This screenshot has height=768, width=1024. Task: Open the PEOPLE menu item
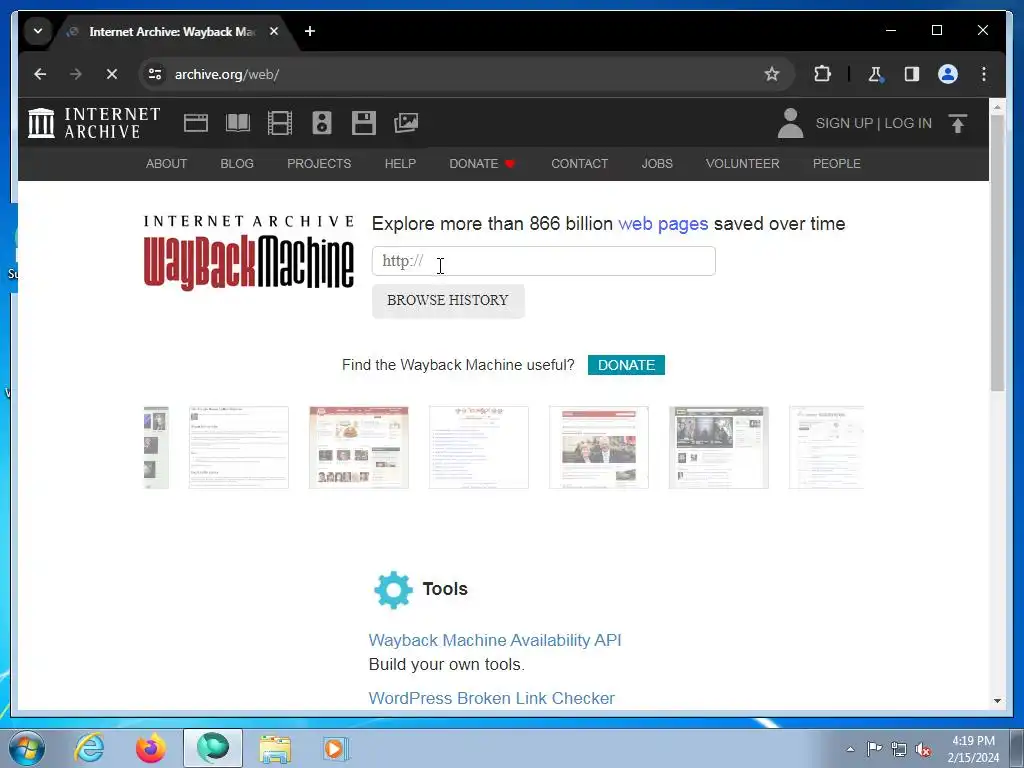[837, 164]
